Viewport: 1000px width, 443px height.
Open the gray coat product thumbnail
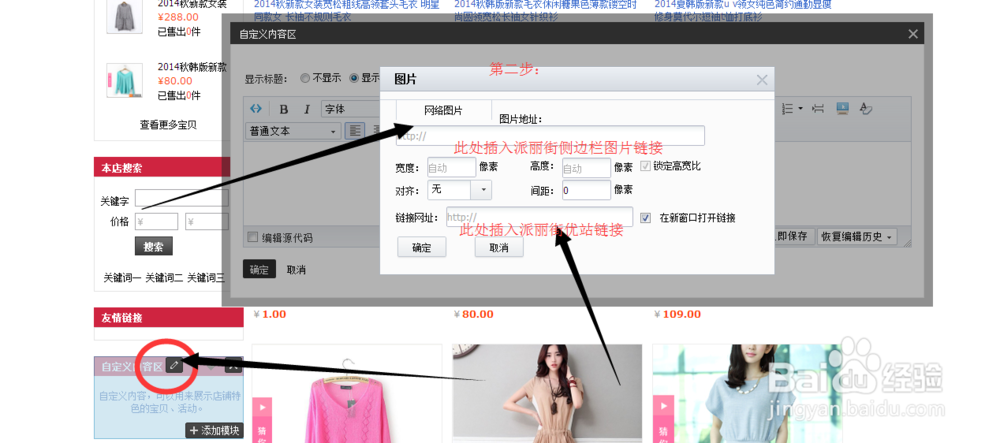pyautogui.click(x=124, y=17)
